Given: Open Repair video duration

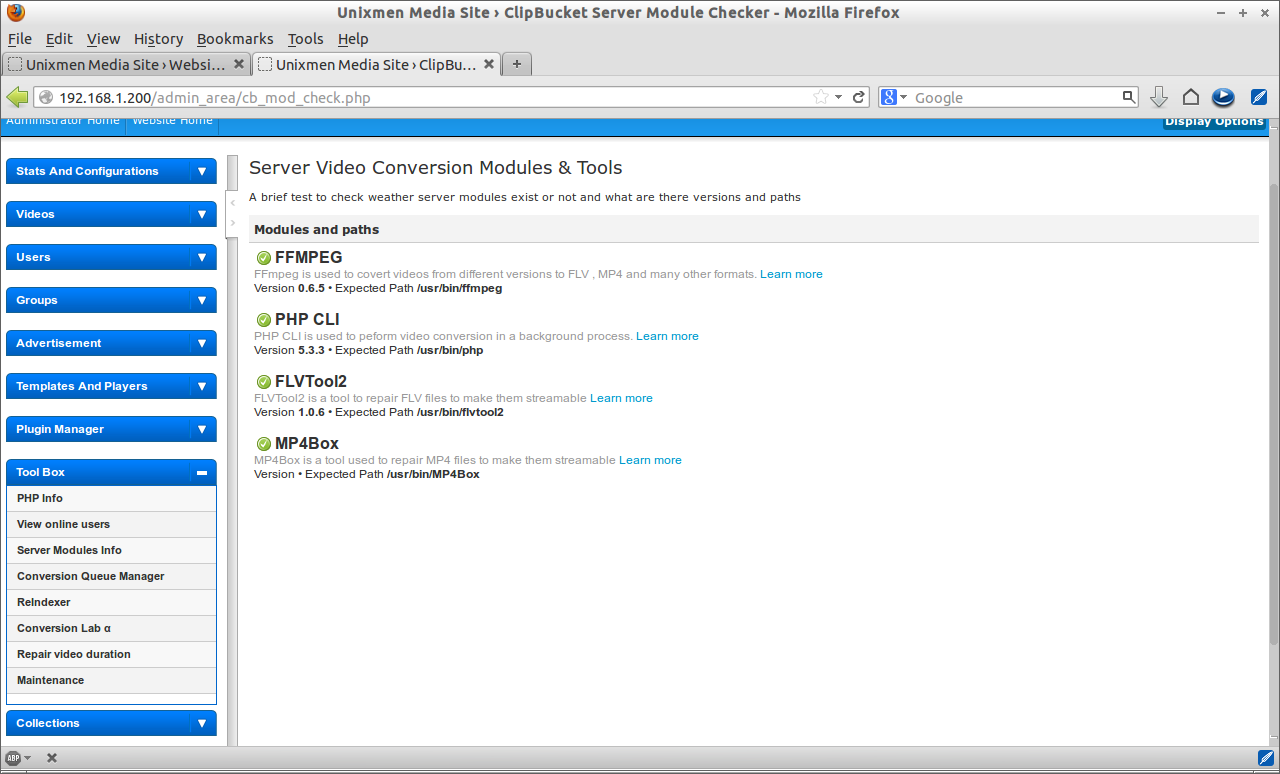Looking at the screenshot, I should click(111, 654).
